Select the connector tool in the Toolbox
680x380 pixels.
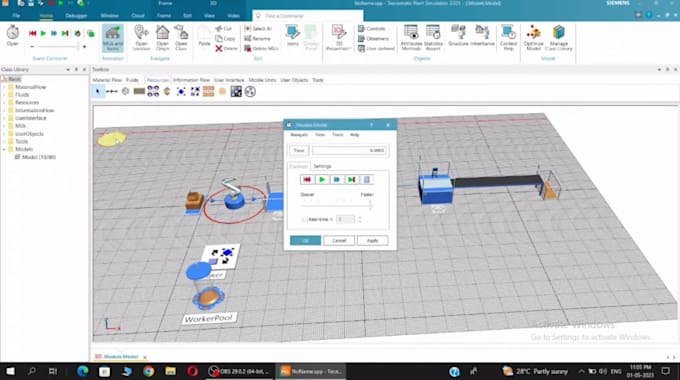111,92
